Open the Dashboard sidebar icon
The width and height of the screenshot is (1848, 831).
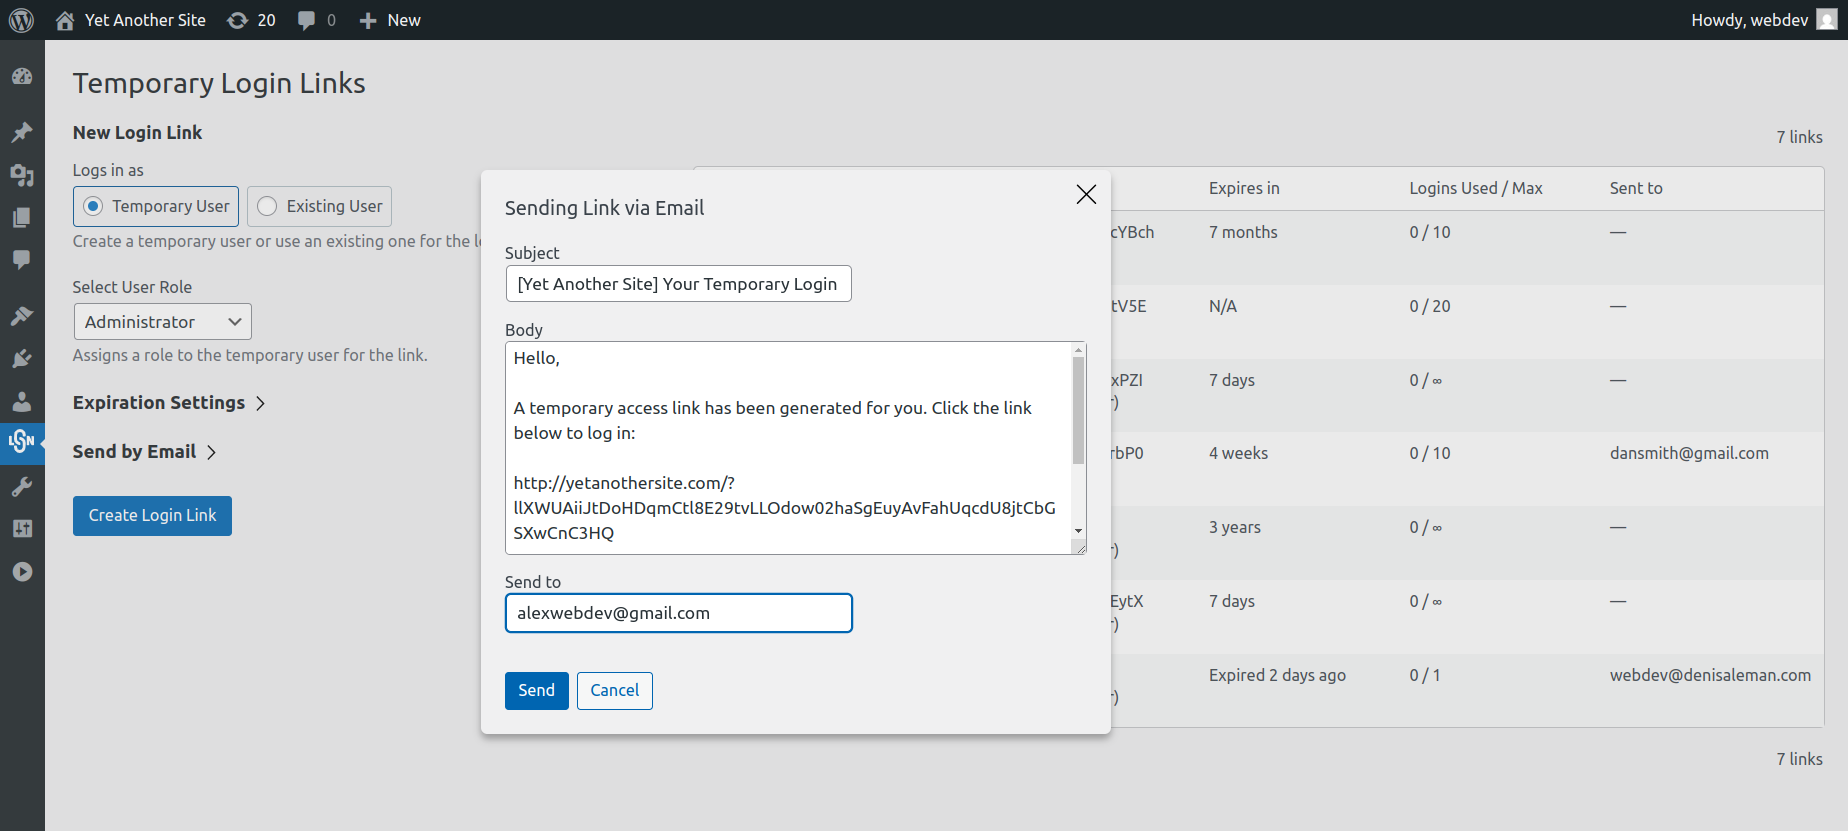[22, 77]
